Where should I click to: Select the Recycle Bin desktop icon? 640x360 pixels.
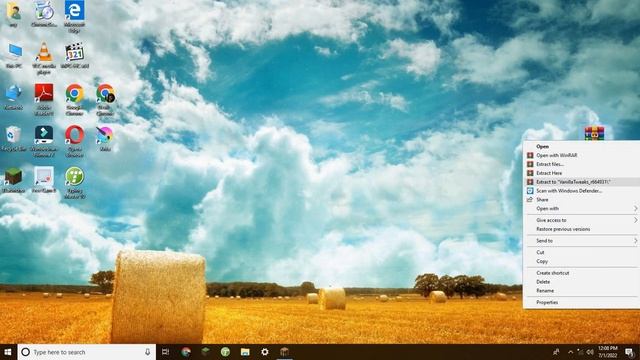pos(13,139)
